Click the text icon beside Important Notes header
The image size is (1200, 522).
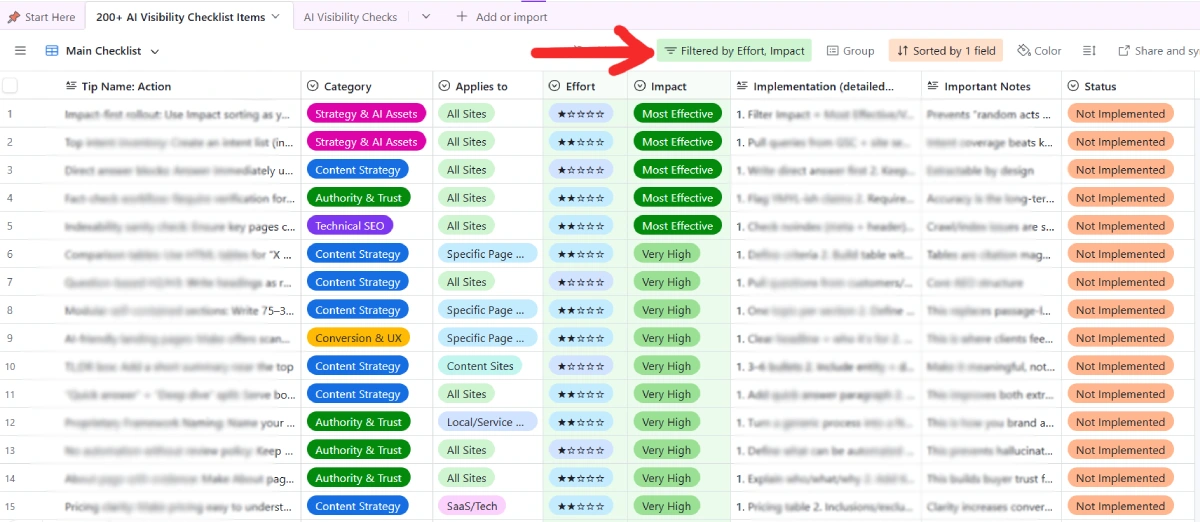[x=933, y=87]
